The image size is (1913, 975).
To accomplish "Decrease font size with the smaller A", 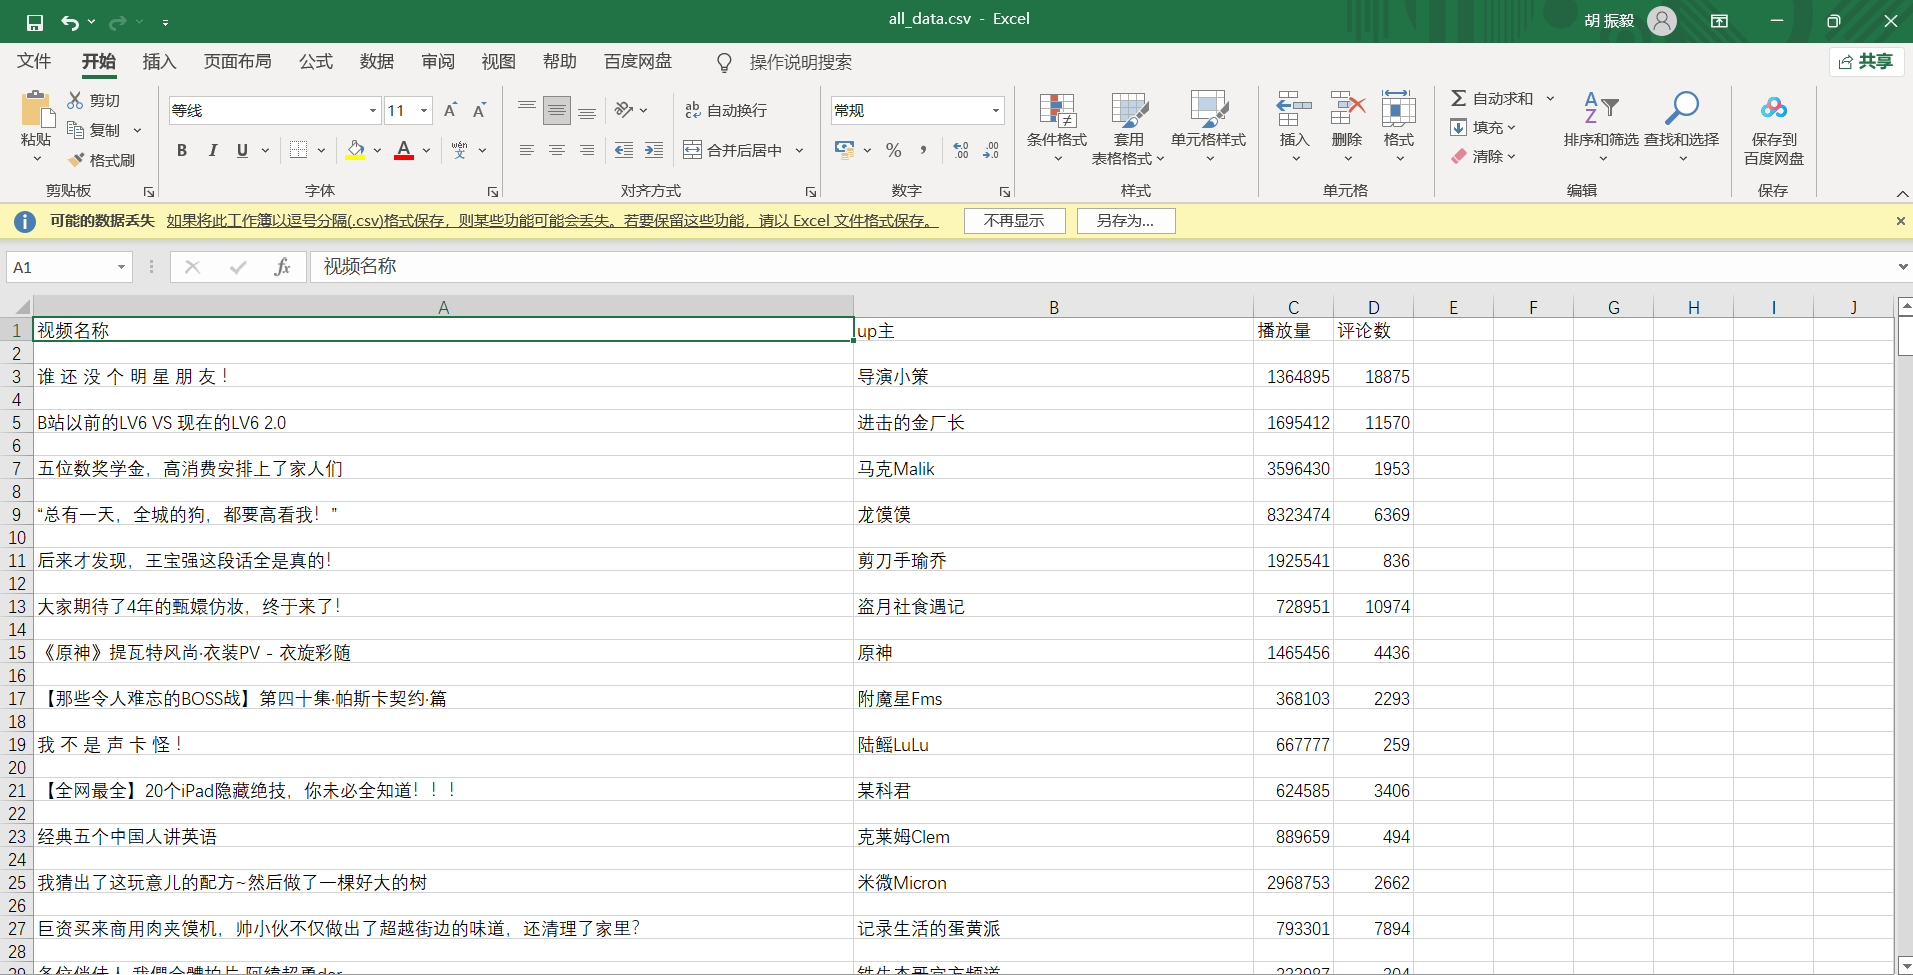I will 479,110.
